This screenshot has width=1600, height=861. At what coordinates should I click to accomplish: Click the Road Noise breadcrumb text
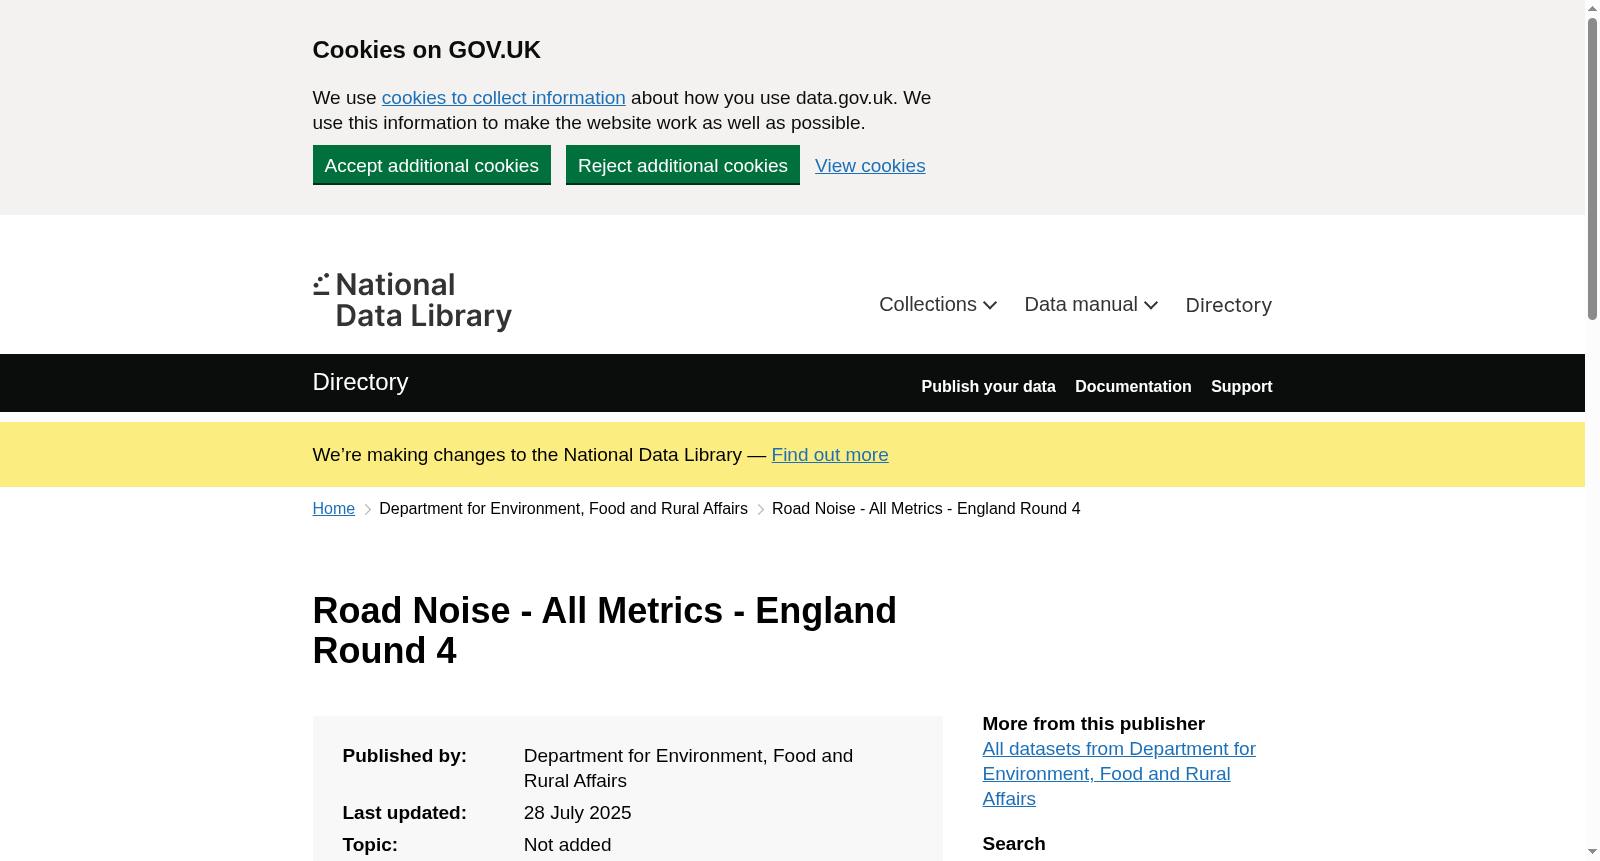926,509
